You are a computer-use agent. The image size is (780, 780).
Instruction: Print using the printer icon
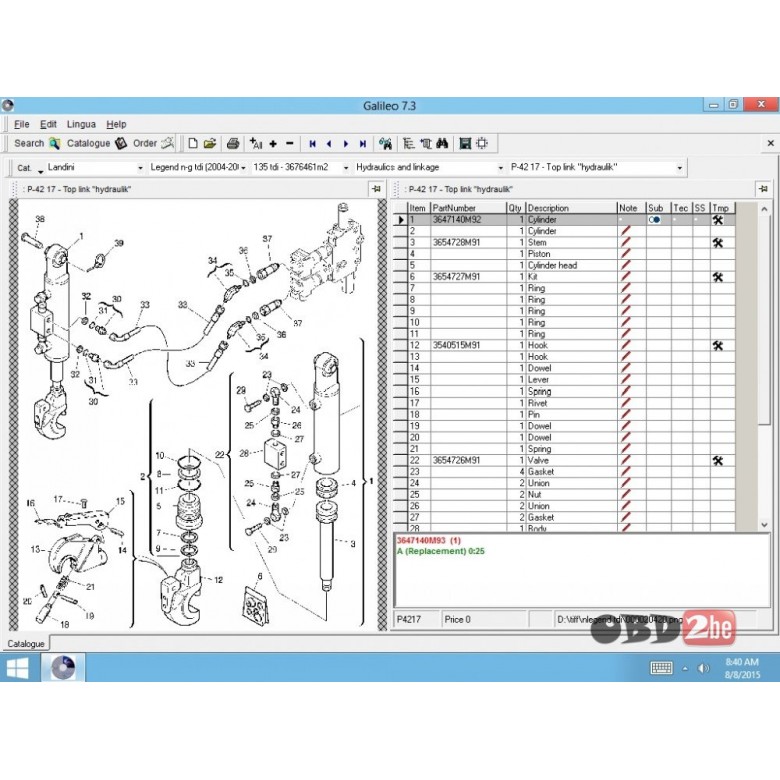(233, 144)
